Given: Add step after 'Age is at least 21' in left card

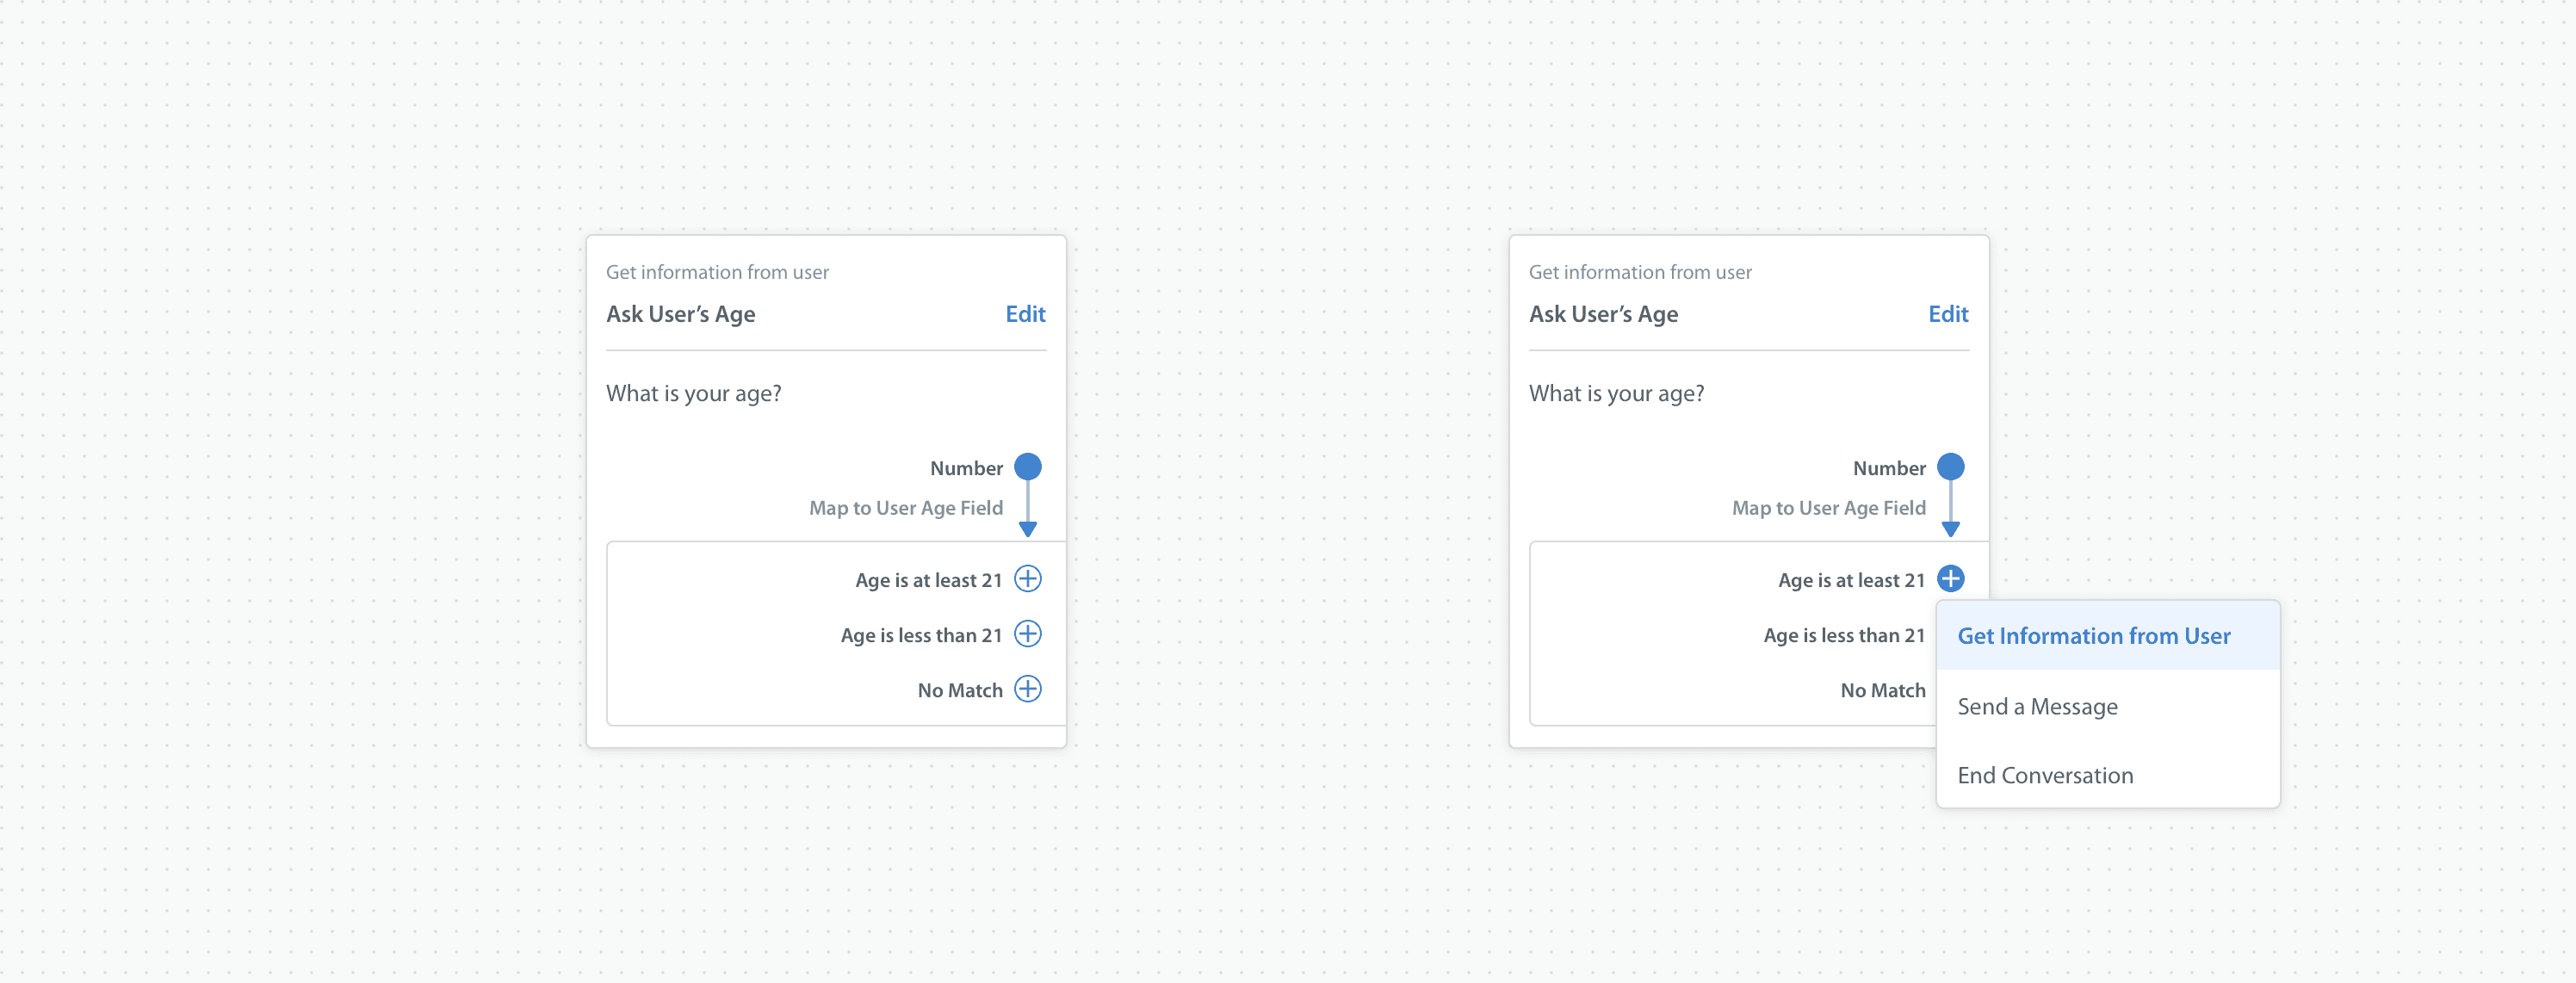Looking at the screenshot, I should tap(1027, 579).
